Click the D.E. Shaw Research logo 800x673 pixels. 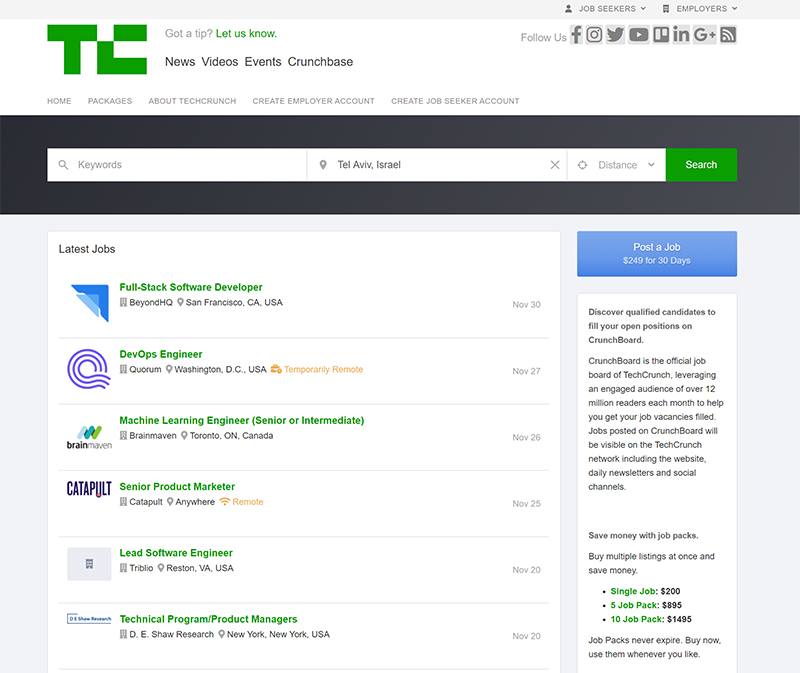point(89,619)
